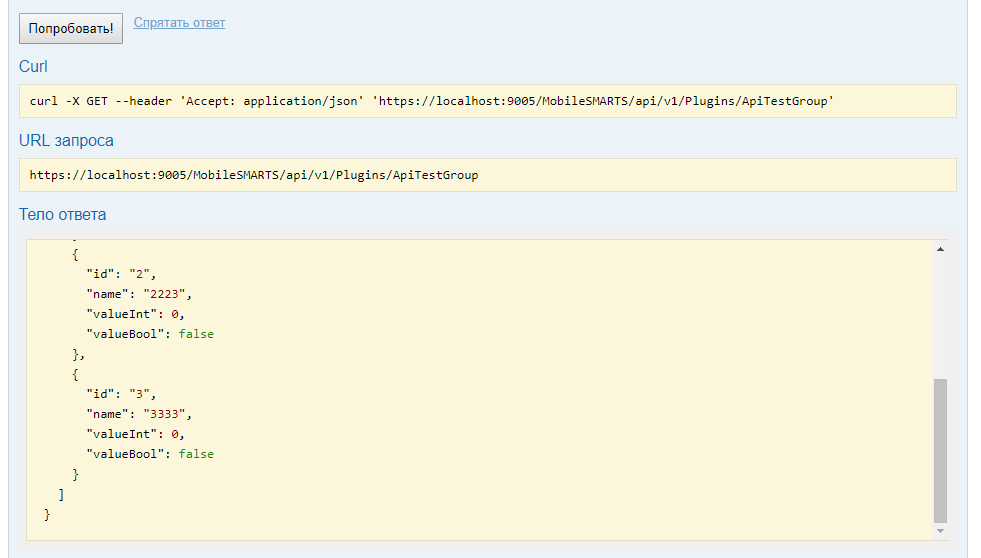Click the first valueBool false value
This screenshot has width=981, height=558.
point(196,334)
